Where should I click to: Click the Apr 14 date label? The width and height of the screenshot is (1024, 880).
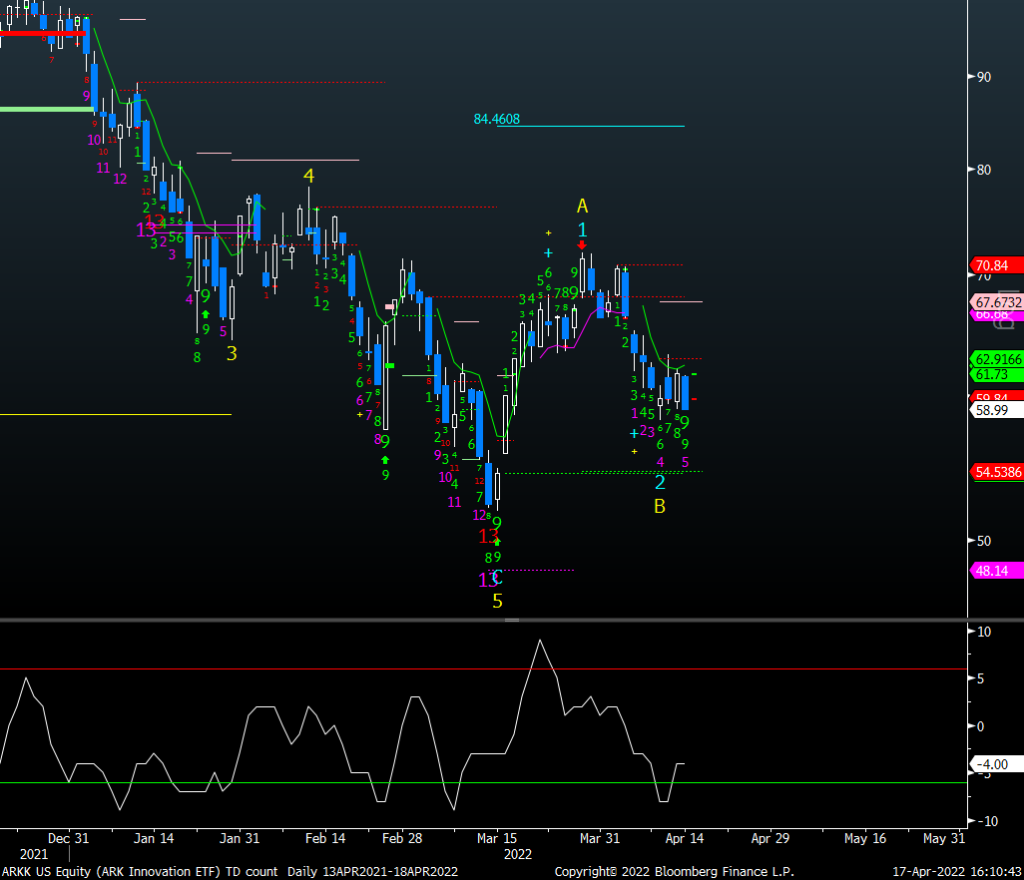tap(684, 838)
